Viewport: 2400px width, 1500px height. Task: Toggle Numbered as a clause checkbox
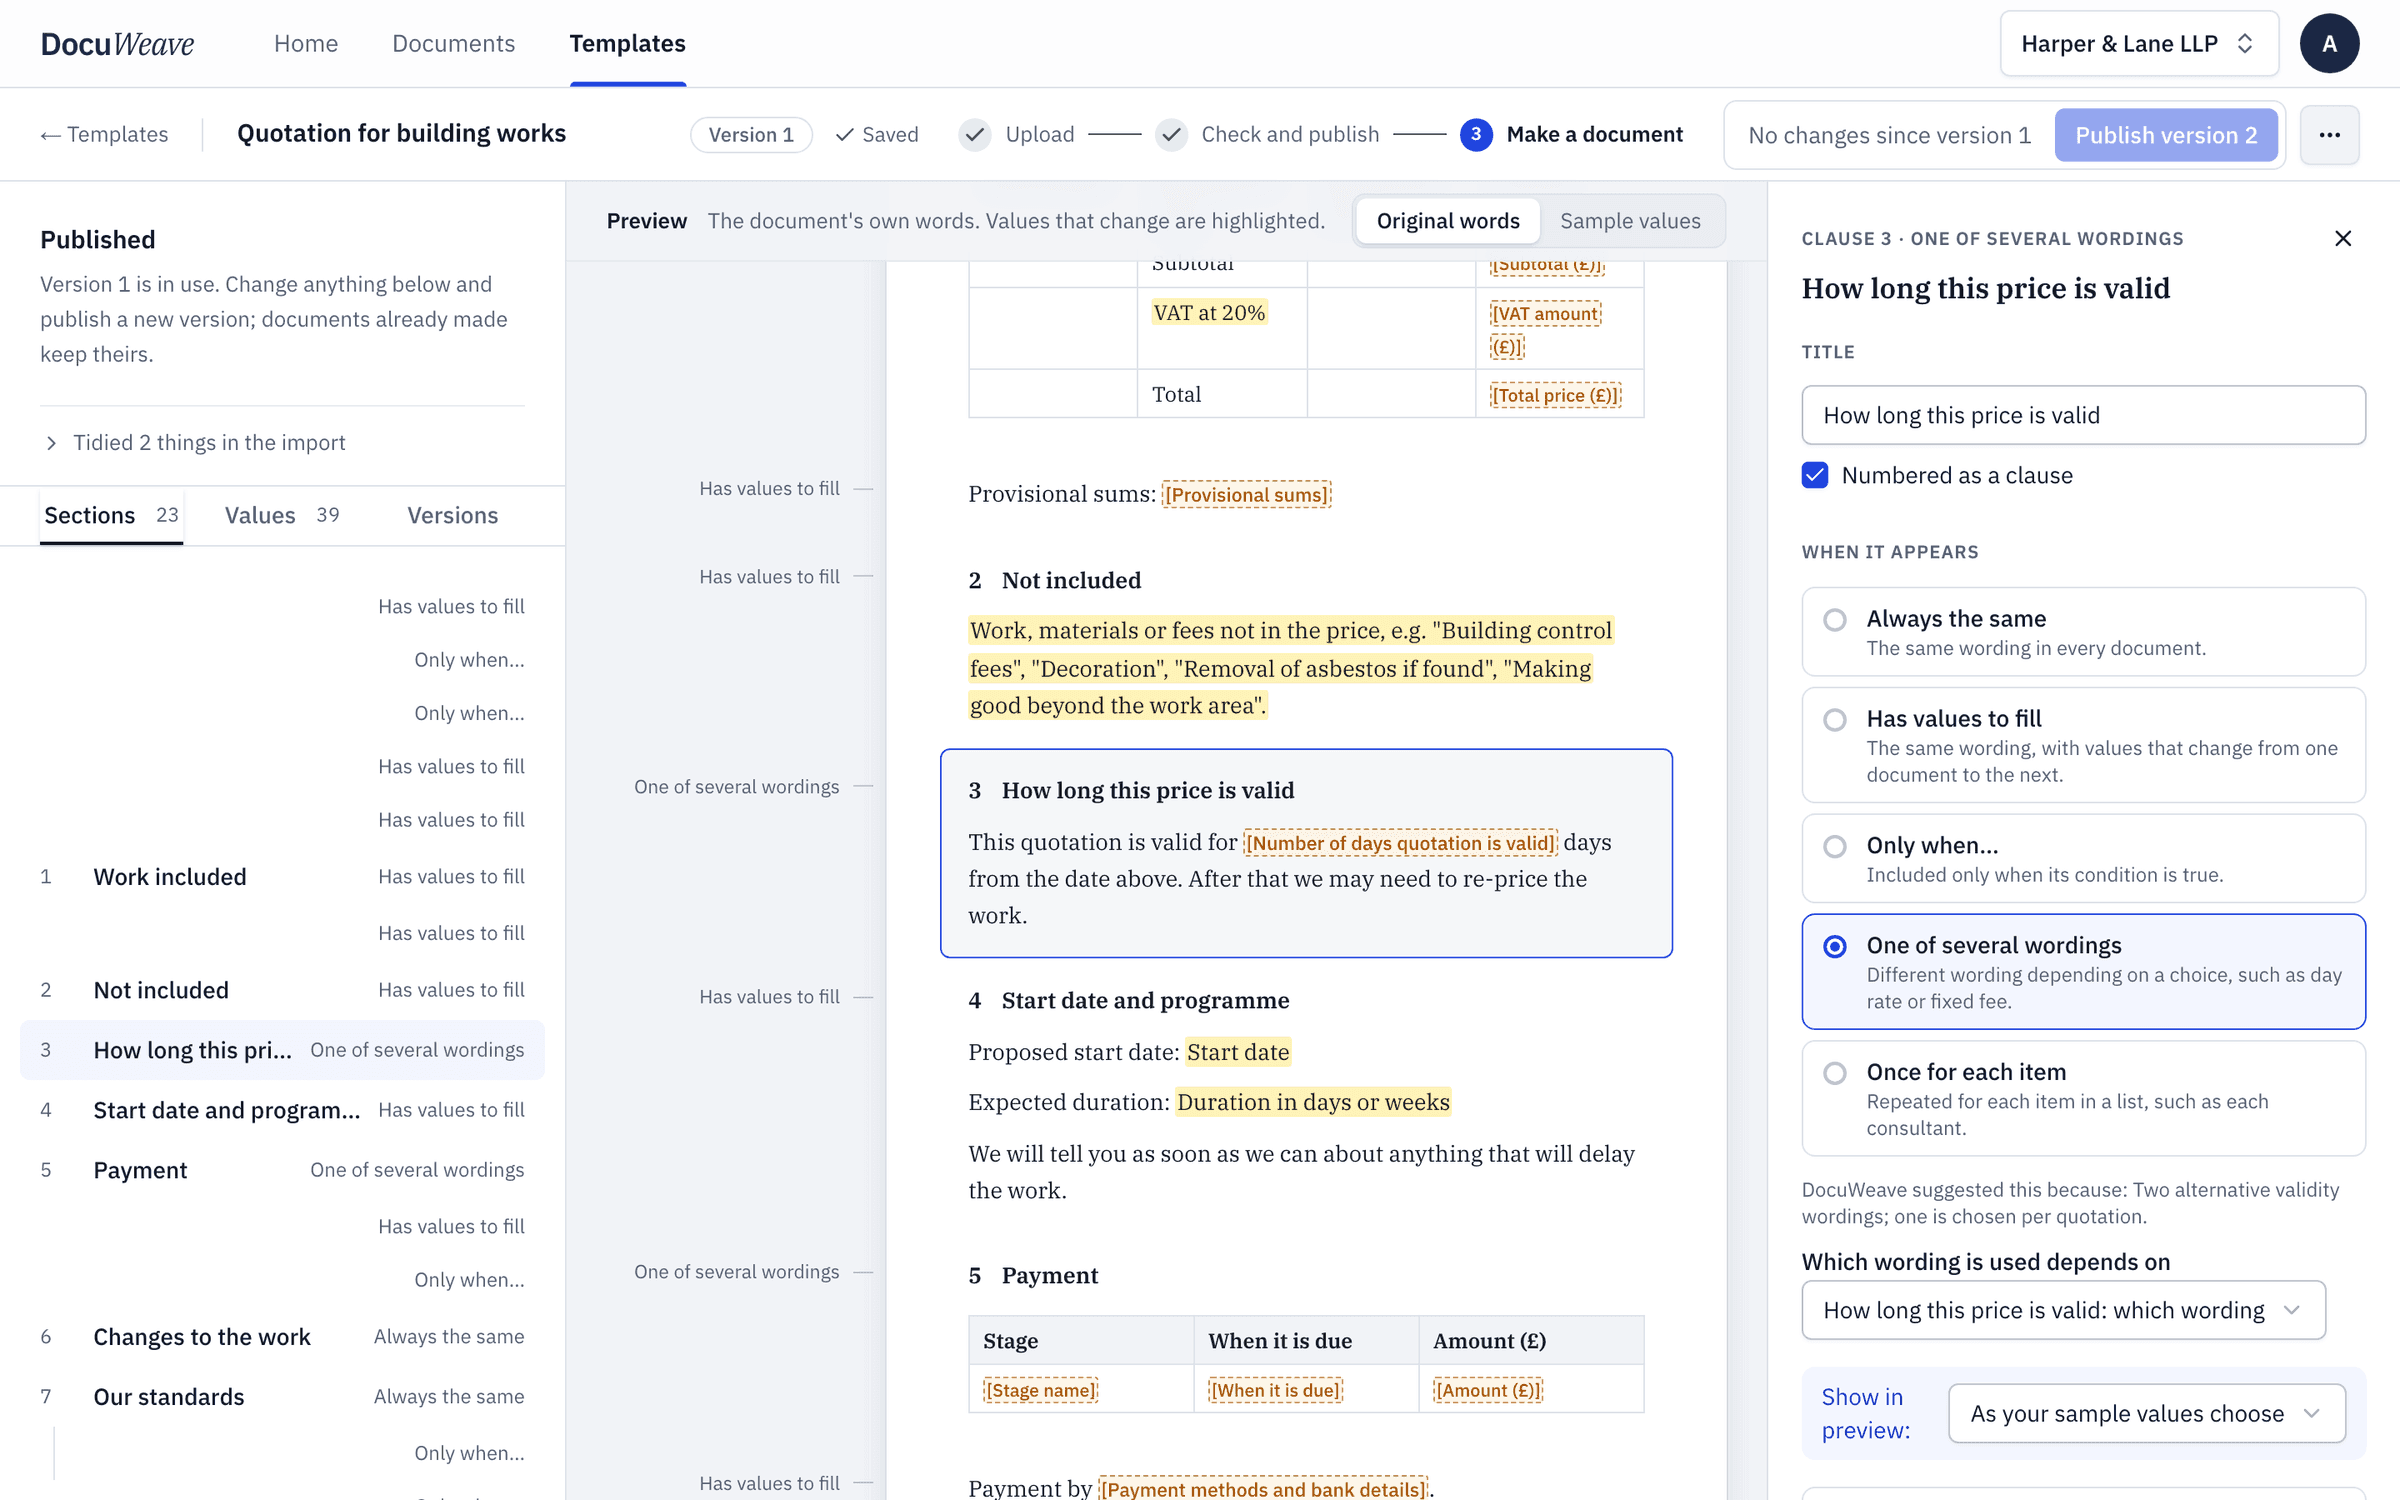coord(1815,475)
